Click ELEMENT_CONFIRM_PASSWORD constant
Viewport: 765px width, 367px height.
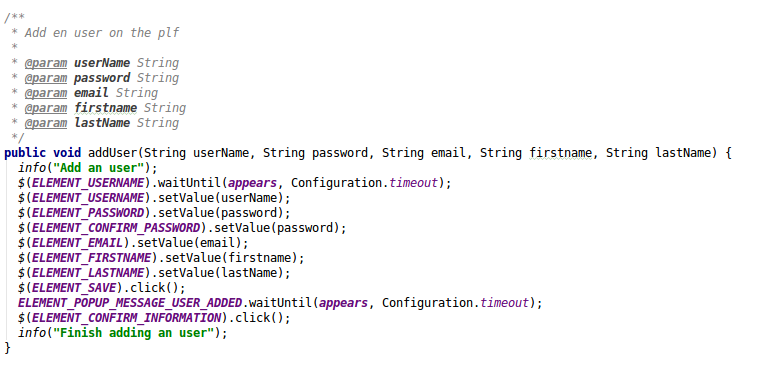click(116, 228)
